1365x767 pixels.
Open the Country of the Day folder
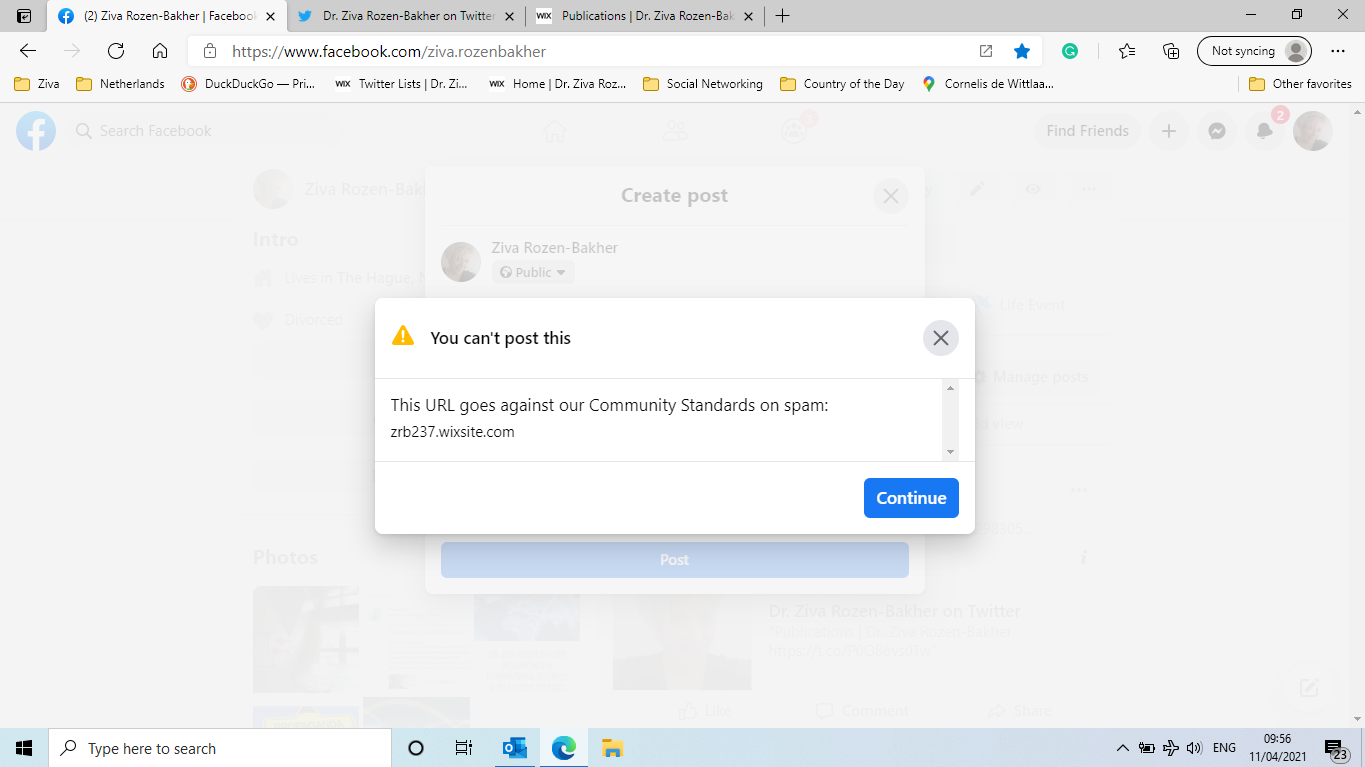tap(842, 84)
